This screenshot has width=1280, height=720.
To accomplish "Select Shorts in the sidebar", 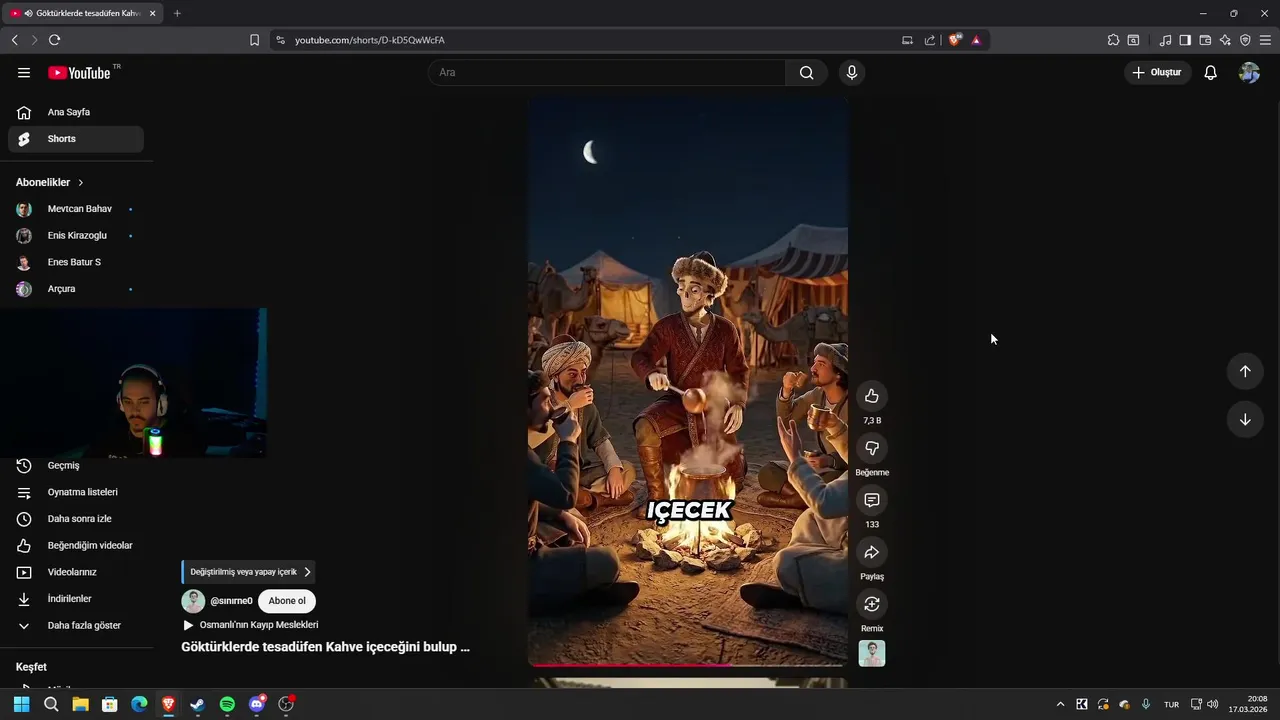I will (76, 139).
